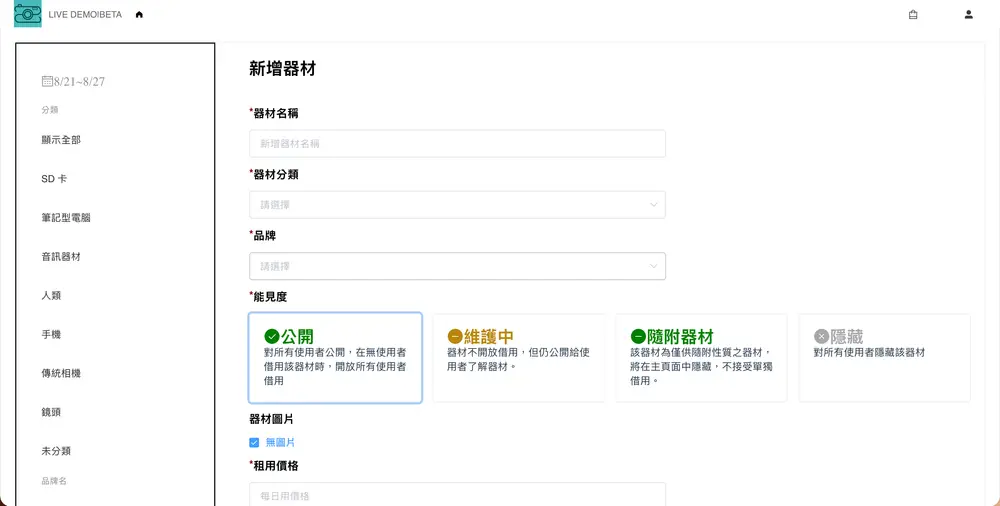Click the arrow in 品牌 select
The height and width of the screenshot is (506, 1000).
[x=653, y=266]
